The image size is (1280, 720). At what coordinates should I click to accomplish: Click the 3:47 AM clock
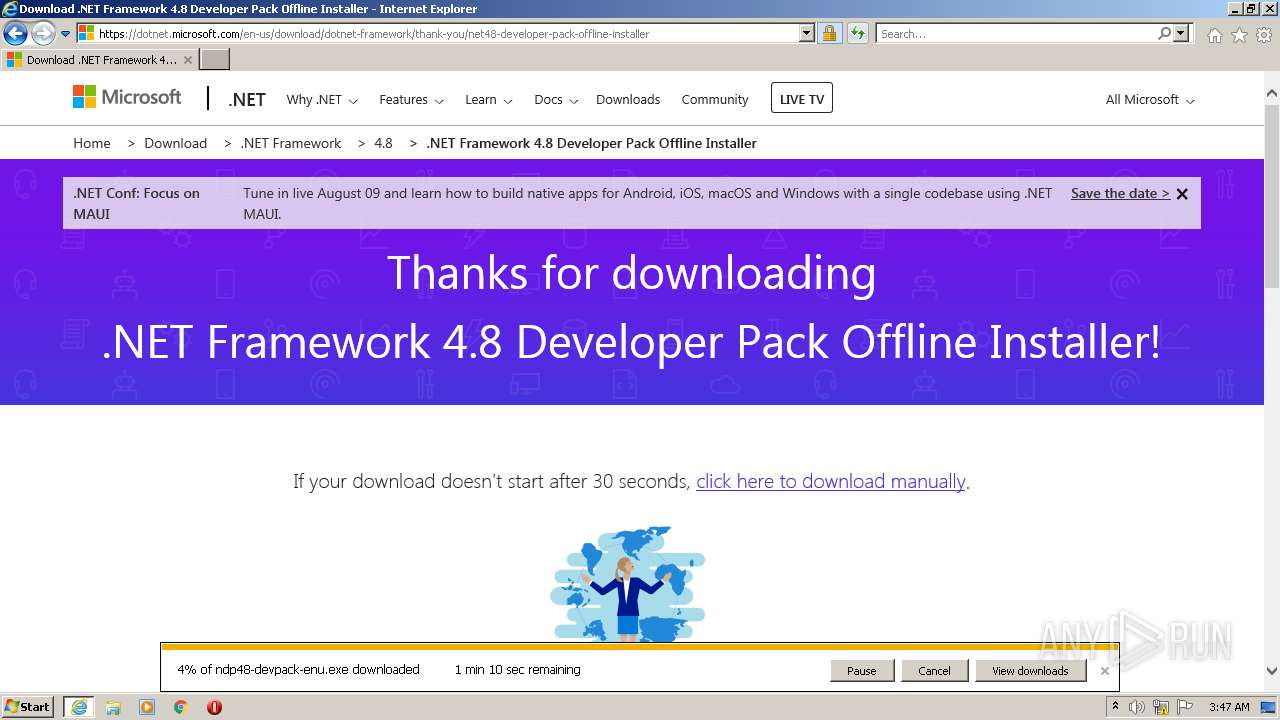point(1229,707)
